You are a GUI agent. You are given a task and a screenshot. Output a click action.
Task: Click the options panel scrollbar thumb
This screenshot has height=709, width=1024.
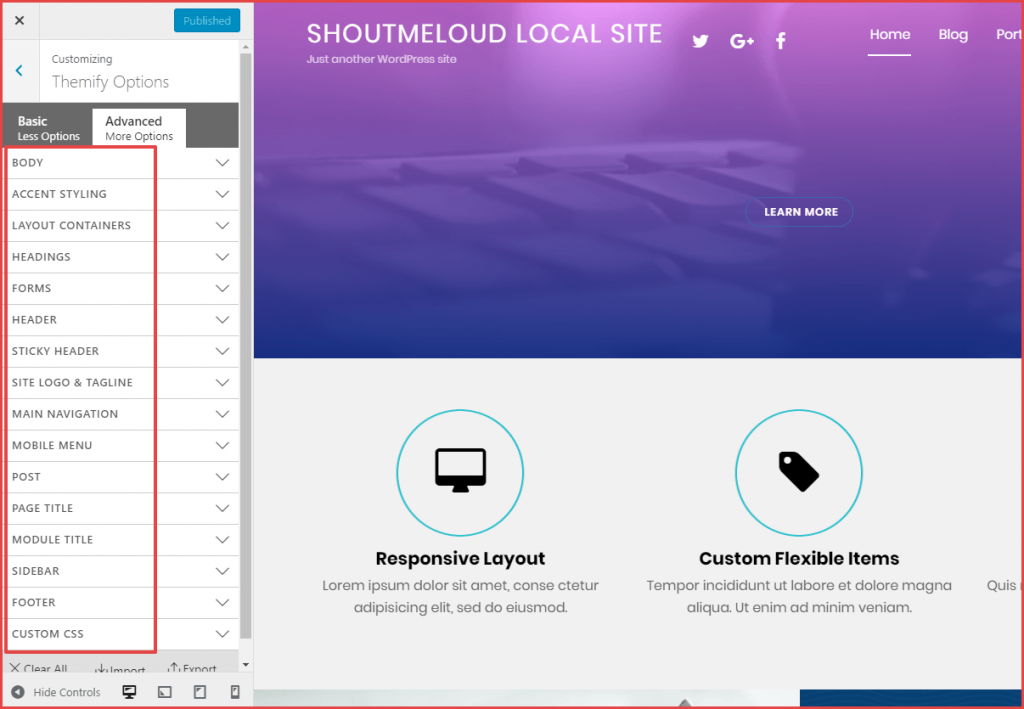(246, 346)
